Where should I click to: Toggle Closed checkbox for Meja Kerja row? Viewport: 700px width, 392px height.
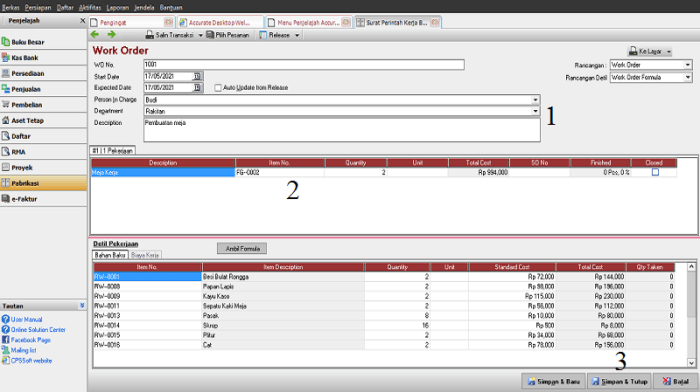pyautogui.click(x=655, y=172)
